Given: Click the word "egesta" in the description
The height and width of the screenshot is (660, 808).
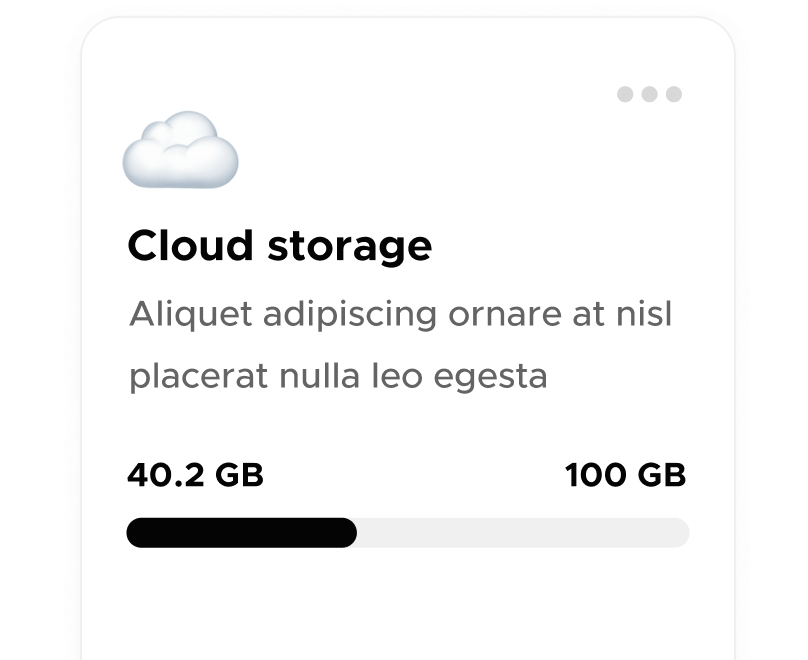Looking at the screenshot, I should tap(488, 378).
